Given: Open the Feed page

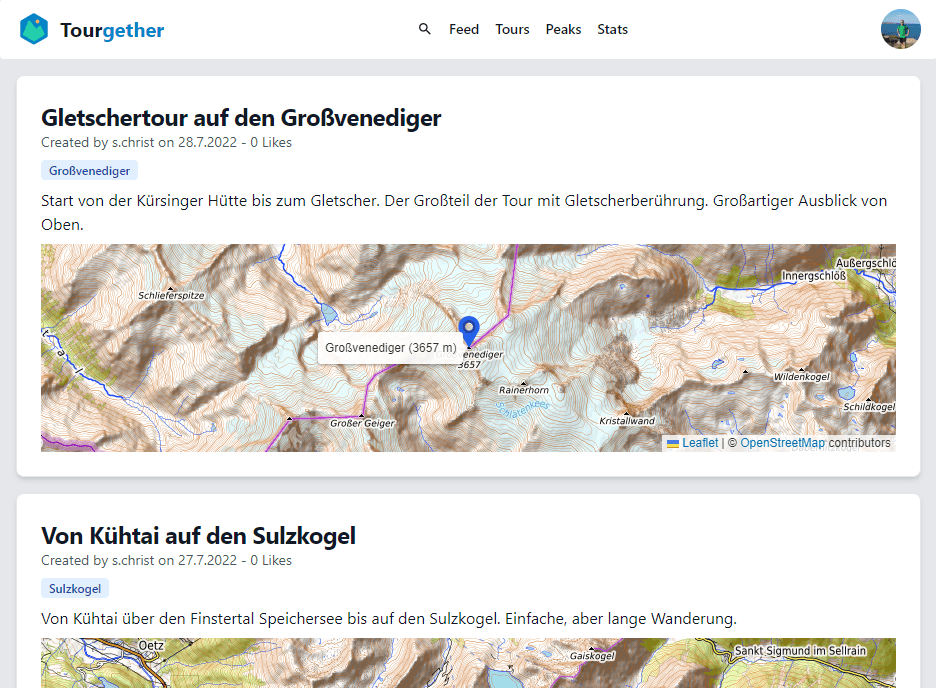Looking at the screenshot, I should 464,29.
